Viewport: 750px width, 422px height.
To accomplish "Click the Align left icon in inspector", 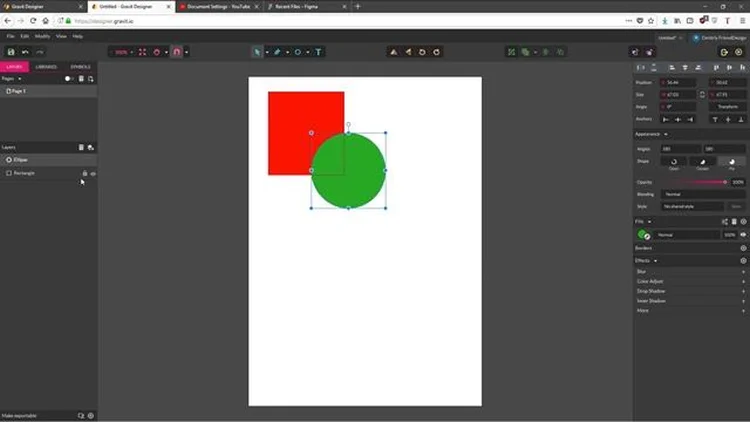I will [x=672, y=68].
